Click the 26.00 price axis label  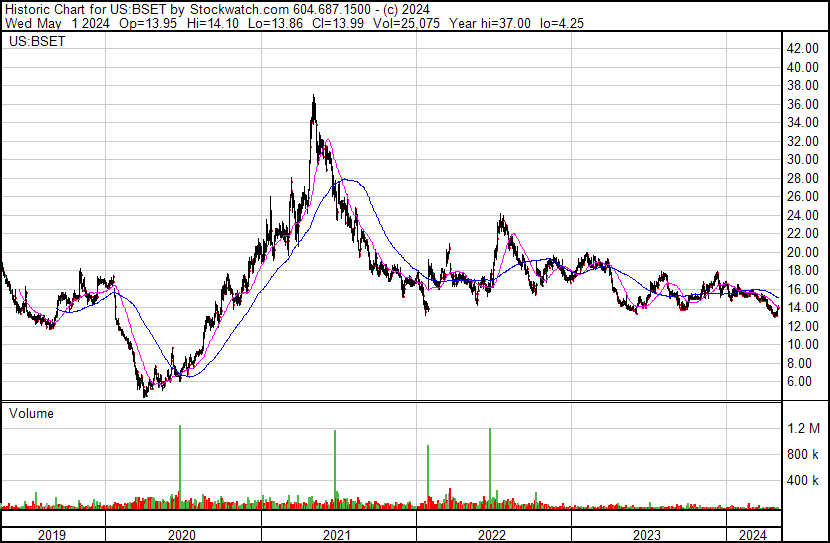[803, 196]
